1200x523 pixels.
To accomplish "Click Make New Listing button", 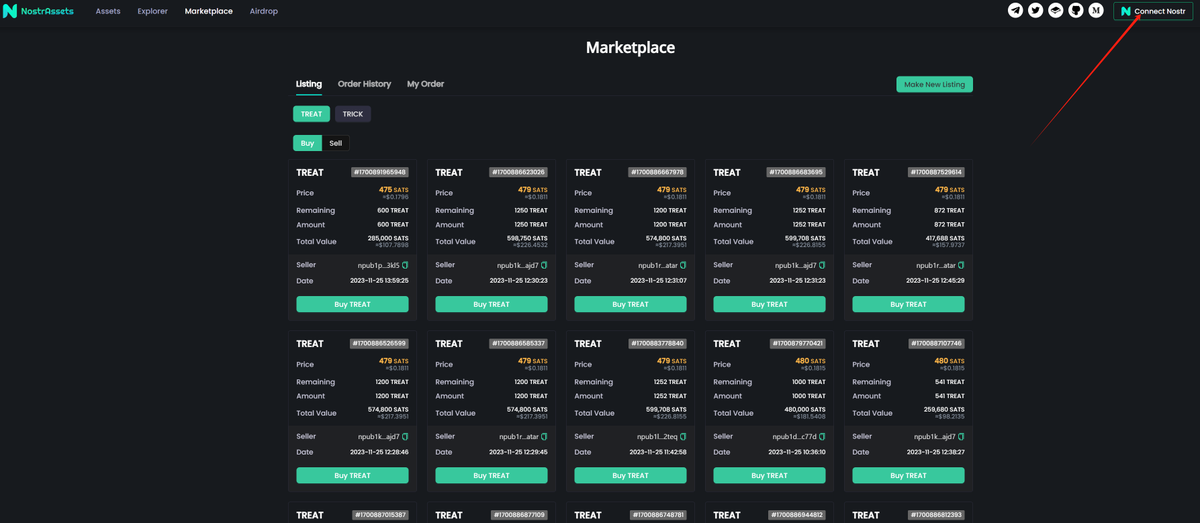I will tap(934, 84).
